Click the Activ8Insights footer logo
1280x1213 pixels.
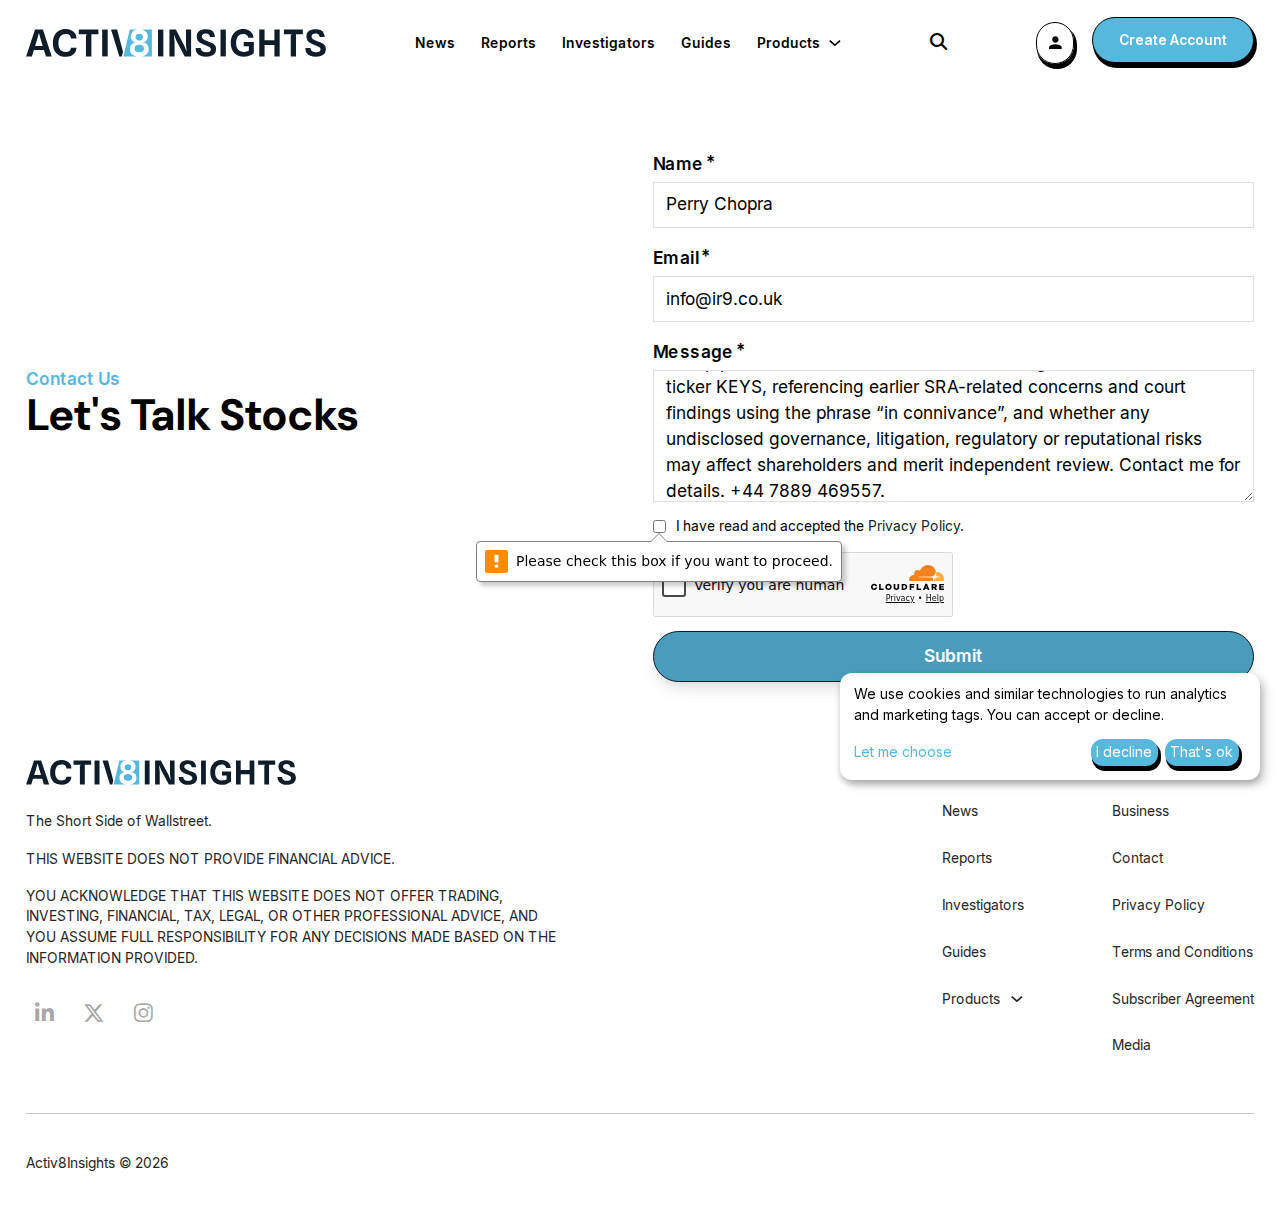click(161, 773)
